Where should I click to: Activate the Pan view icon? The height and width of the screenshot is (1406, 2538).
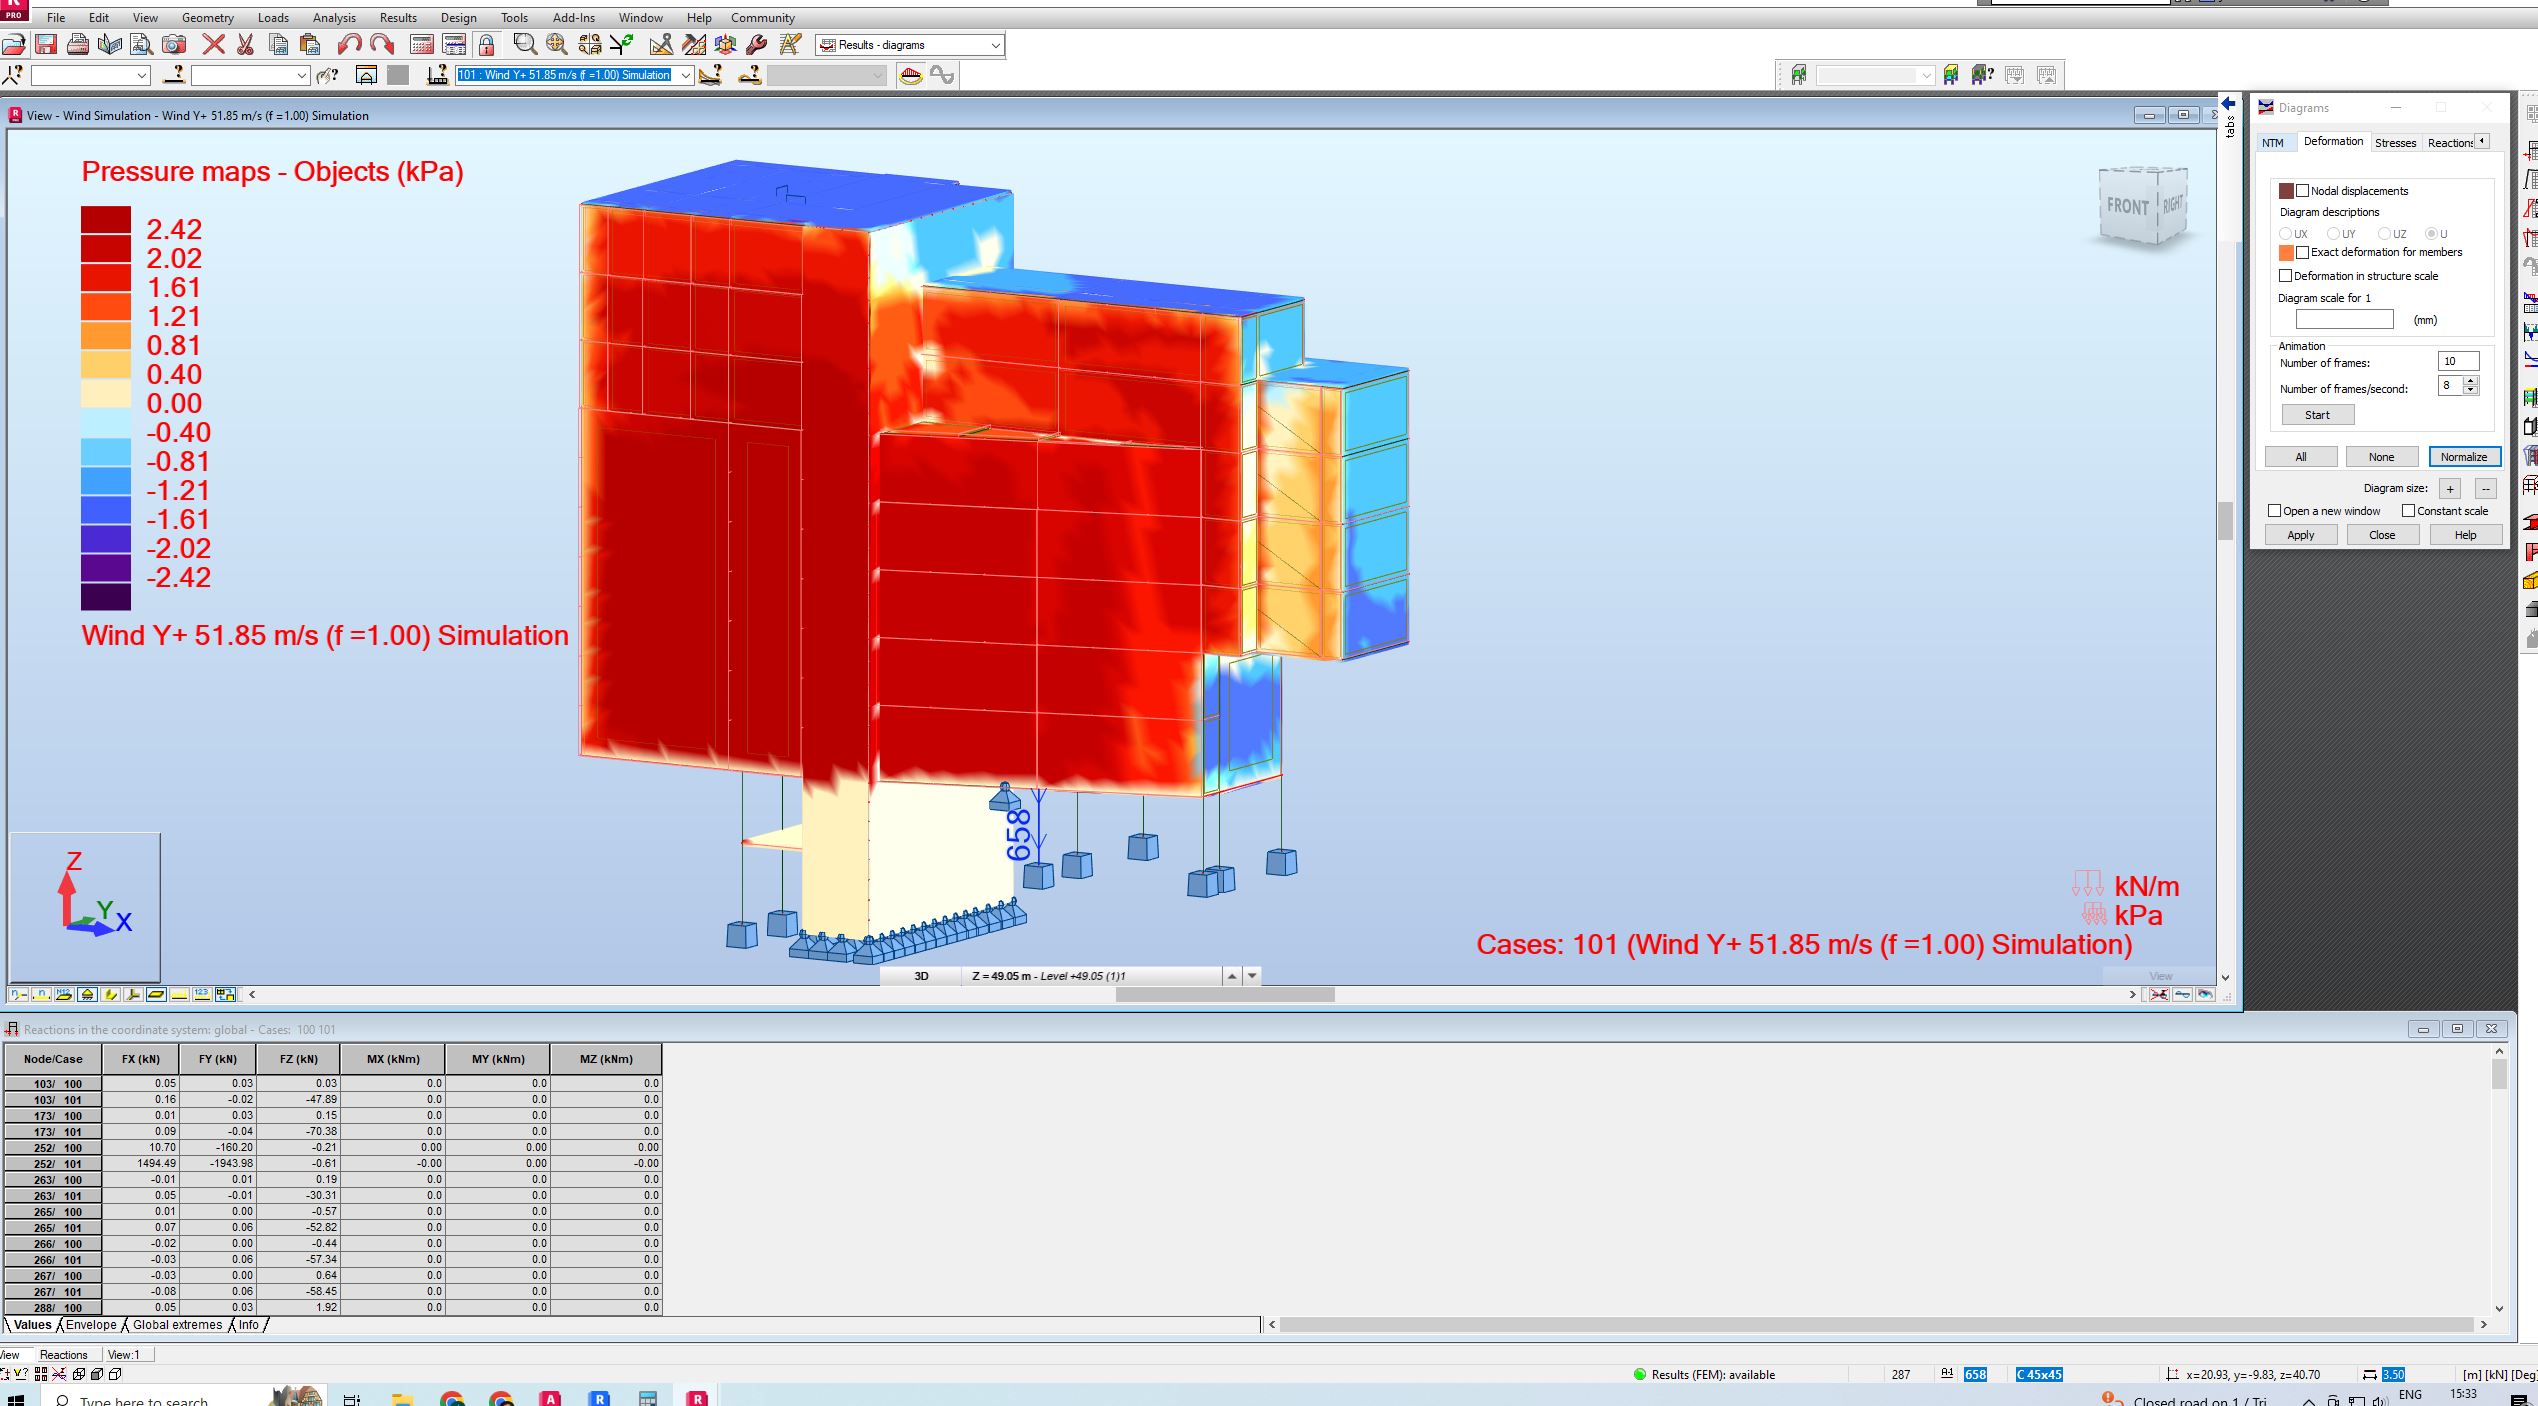coord(555,44)
